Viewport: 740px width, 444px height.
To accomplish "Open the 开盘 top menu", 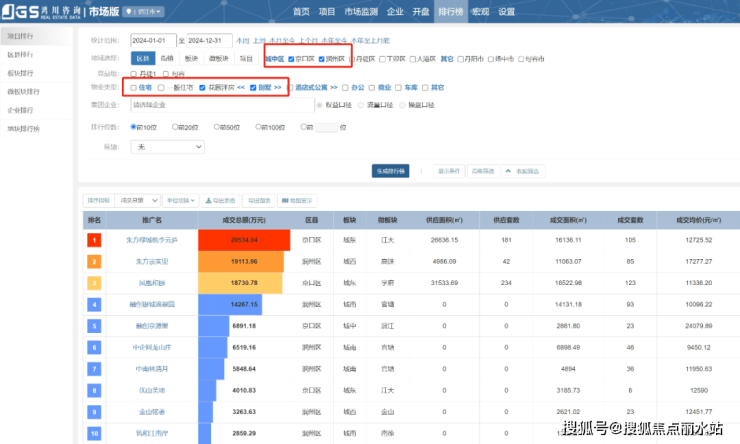I will [x=420, y=12].
